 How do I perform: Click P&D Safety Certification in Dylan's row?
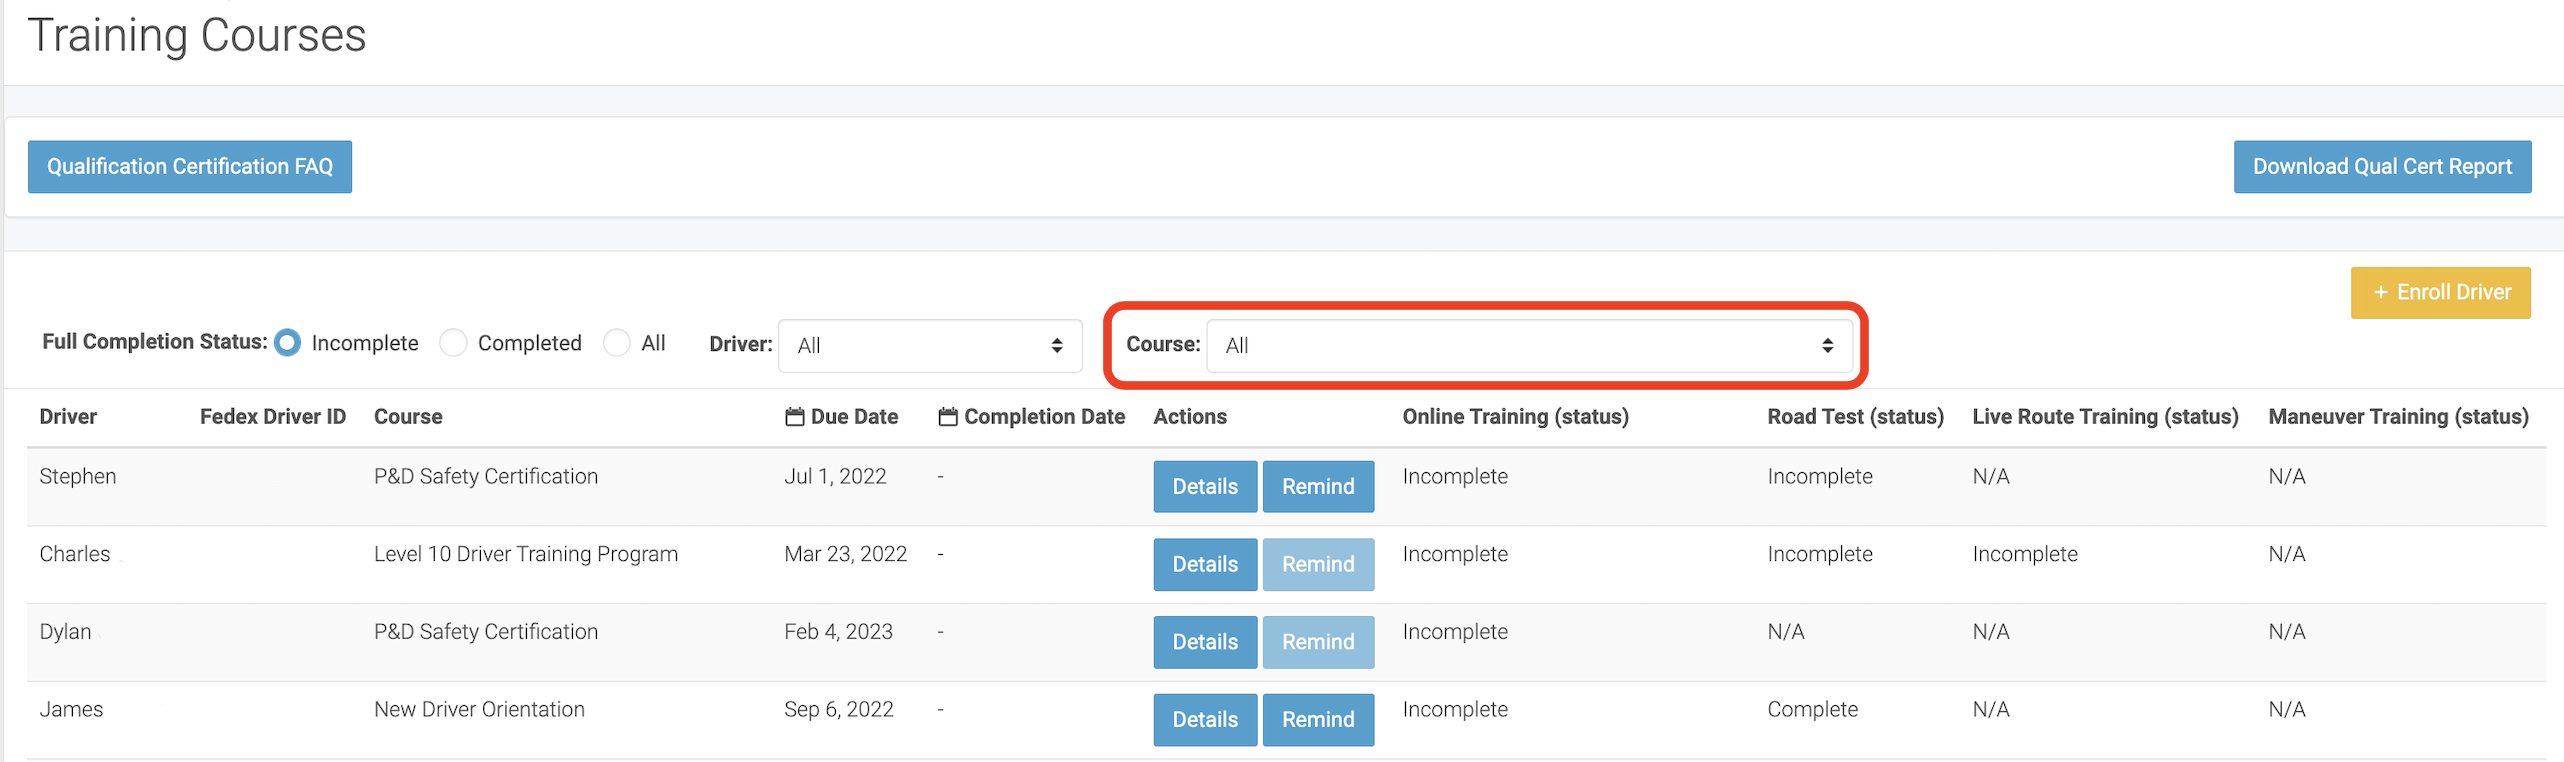(x=486, y=633)
